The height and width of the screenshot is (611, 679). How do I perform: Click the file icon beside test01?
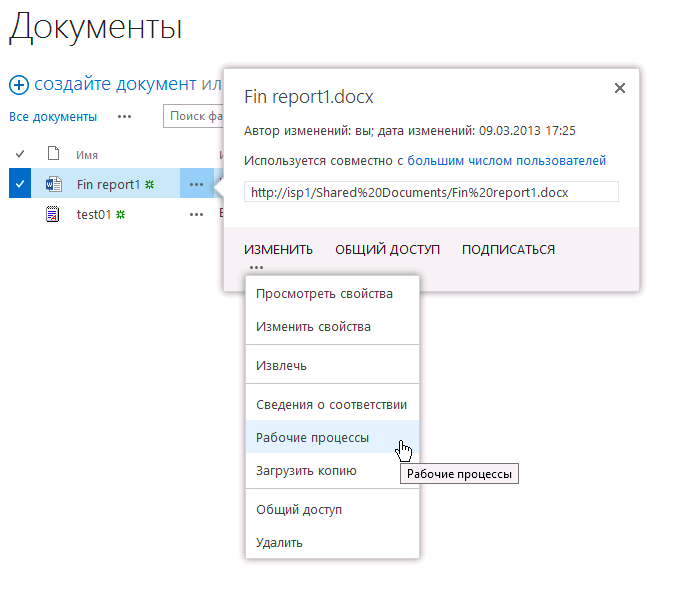[x=54, y=214]
